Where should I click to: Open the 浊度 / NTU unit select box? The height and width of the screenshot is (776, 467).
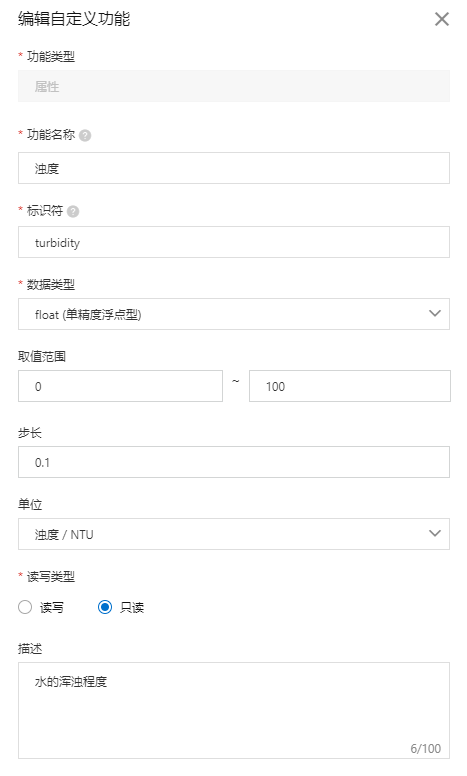[x=234, y=534]
